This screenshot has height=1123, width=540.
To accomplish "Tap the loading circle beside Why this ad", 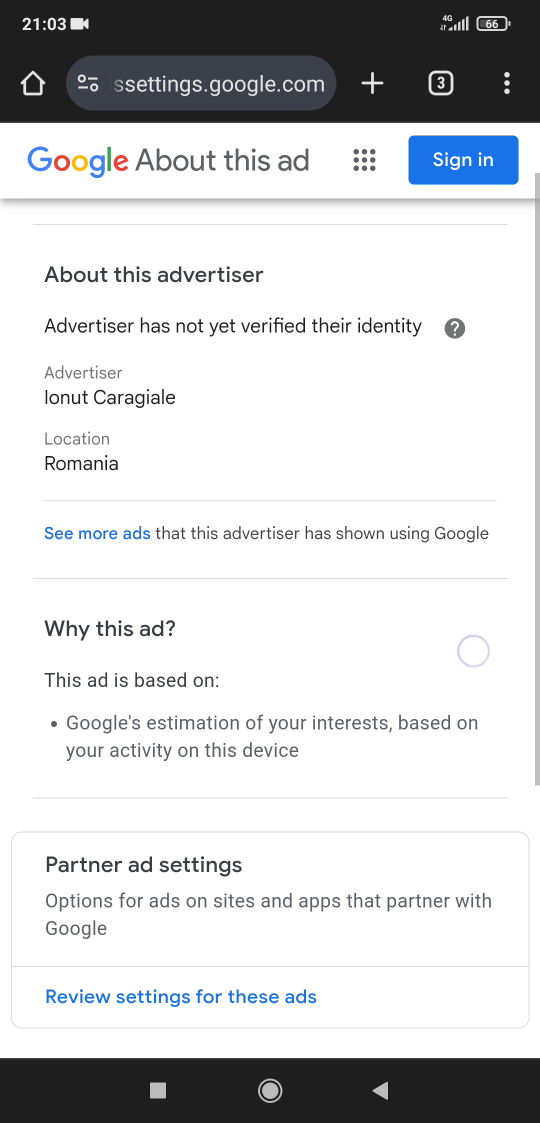I will pos(473,652).
